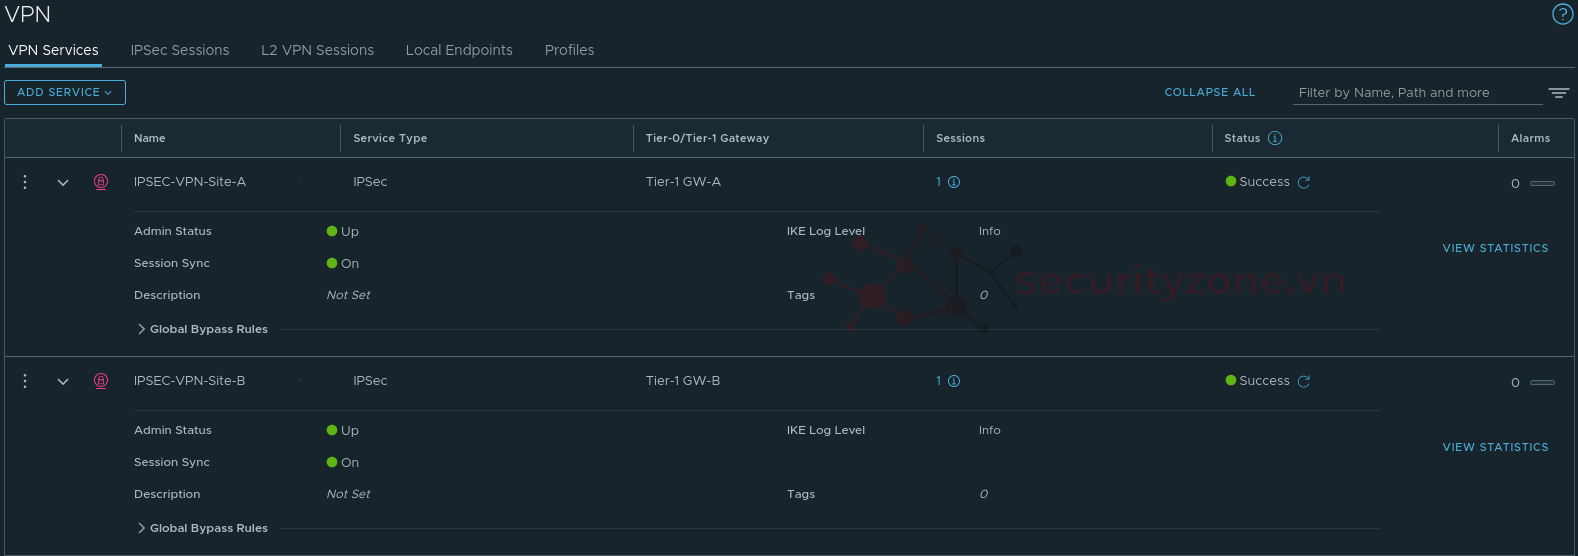
Task: Click the Site-B sessions info icon
Action: coord(954,381)
